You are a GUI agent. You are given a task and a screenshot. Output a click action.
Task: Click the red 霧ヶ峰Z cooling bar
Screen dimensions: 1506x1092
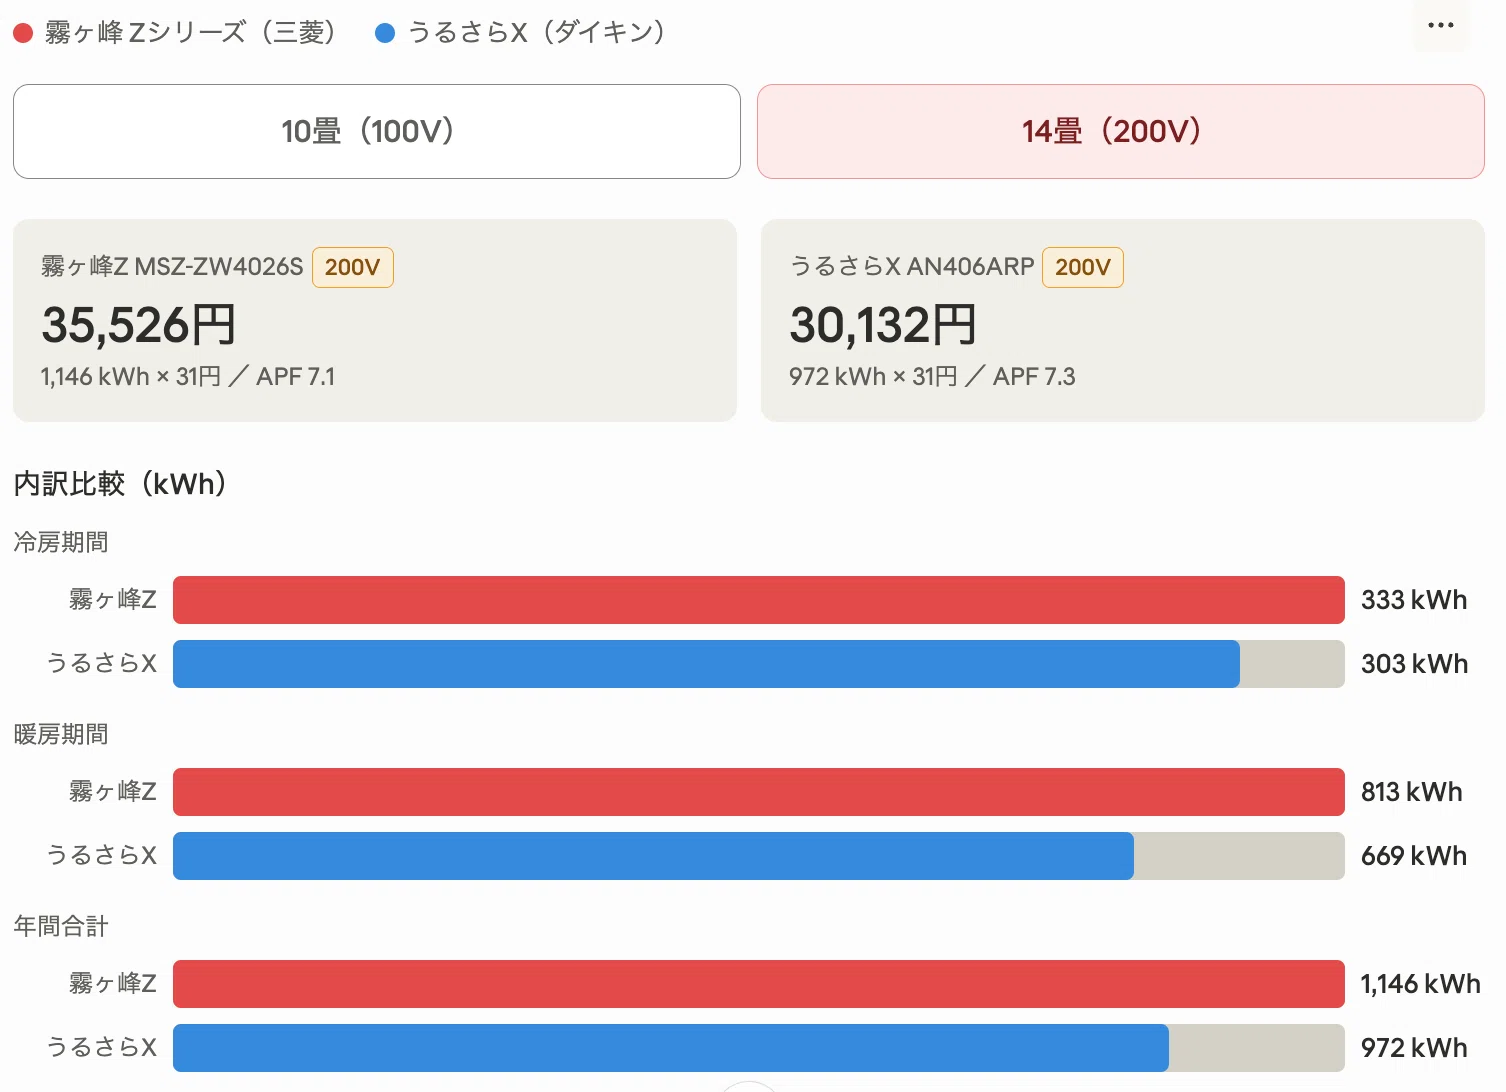(x=759, y=600)
